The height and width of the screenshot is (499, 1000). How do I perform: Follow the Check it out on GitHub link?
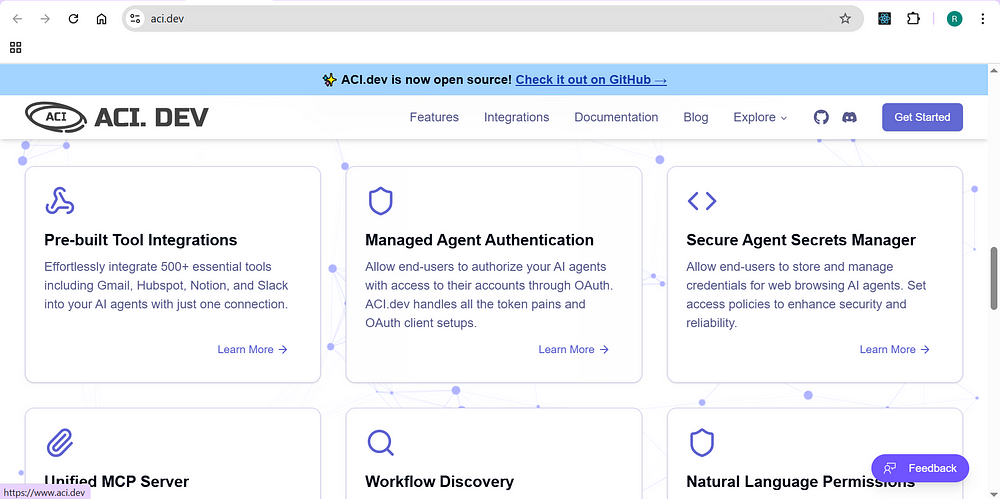tap(591, 80)
